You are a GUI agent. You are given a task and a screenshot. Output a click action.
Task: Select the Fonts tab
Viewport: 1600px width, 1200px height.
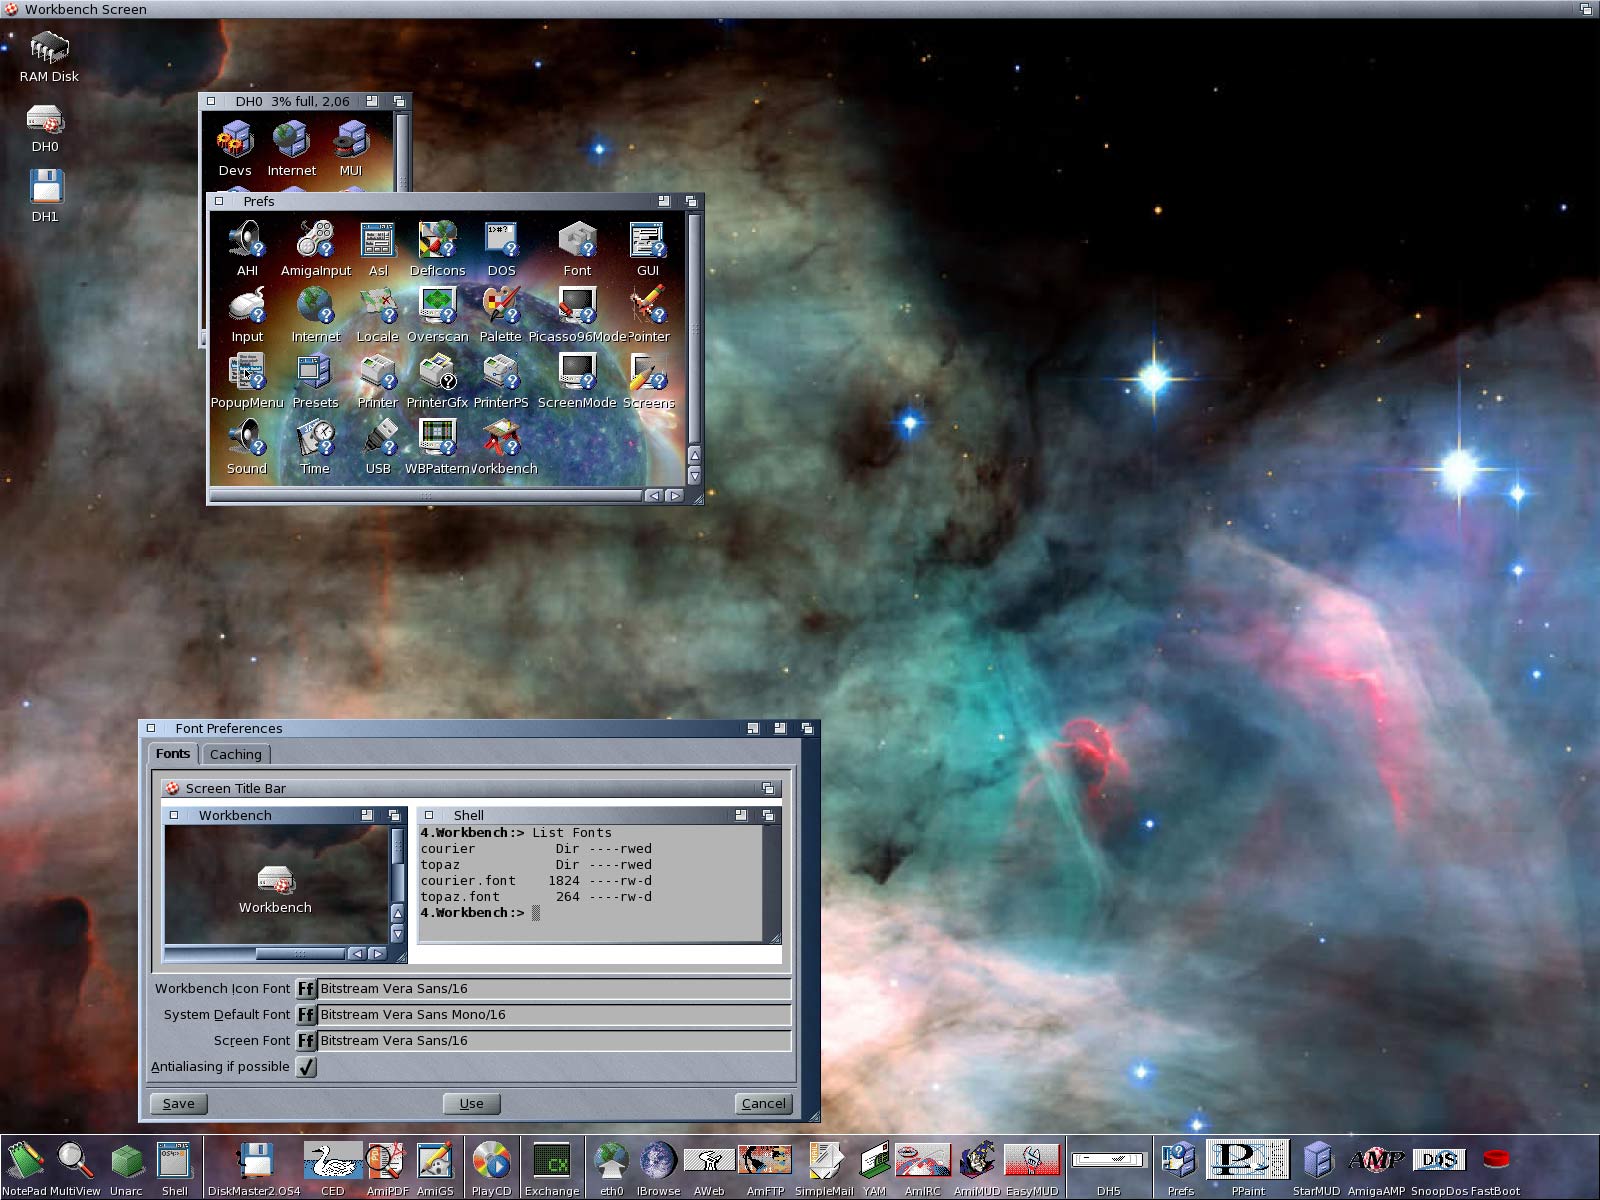(x=172, y=754)
